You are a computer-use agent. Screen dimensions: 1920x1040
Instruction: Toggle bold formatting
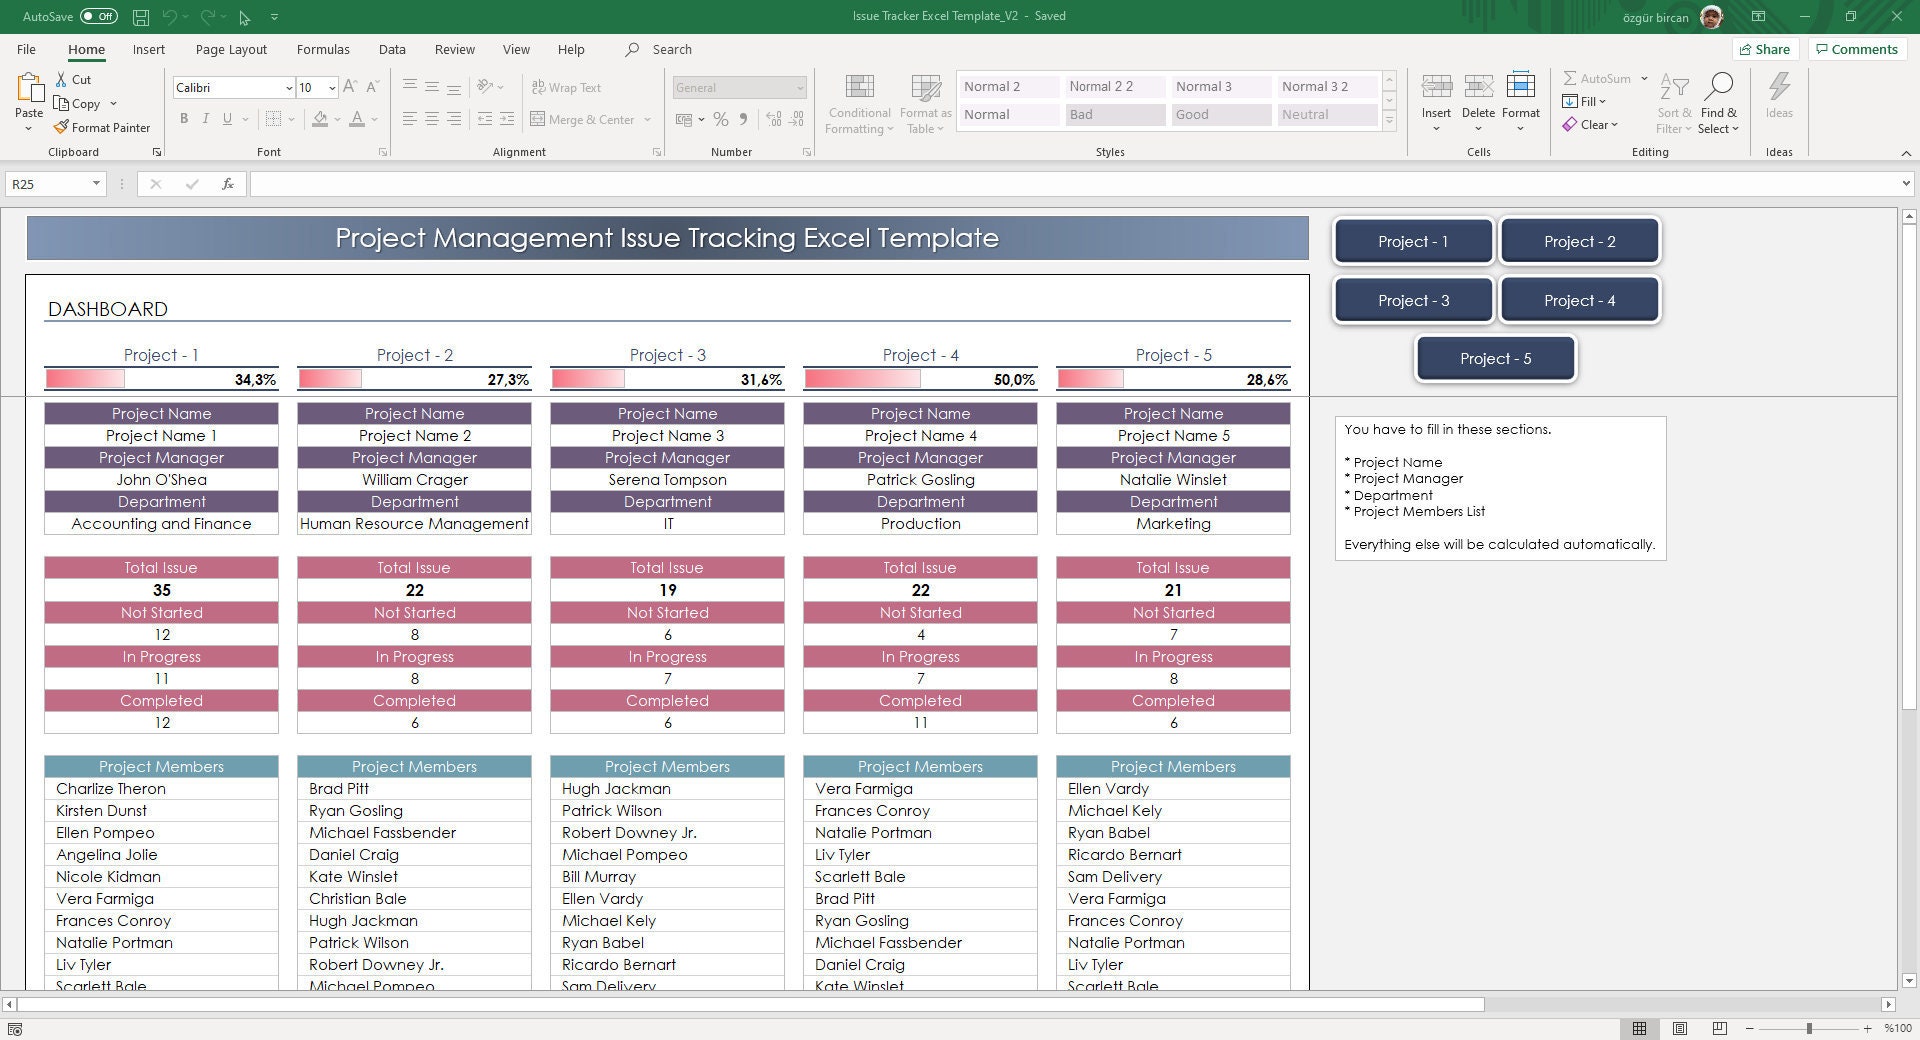click(x=184, y=119)
